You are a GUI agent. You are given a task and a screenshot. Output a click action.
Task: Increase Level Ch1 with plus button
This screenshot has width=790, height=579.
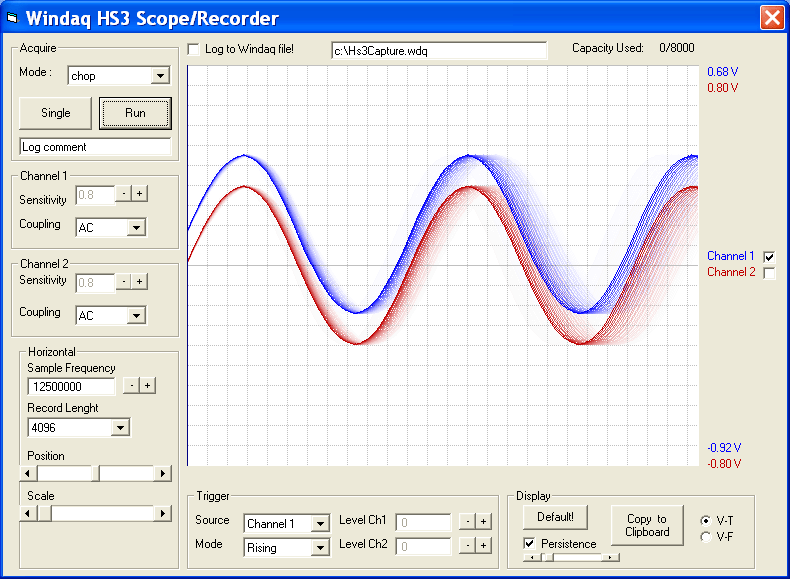[x=484, y=522]
